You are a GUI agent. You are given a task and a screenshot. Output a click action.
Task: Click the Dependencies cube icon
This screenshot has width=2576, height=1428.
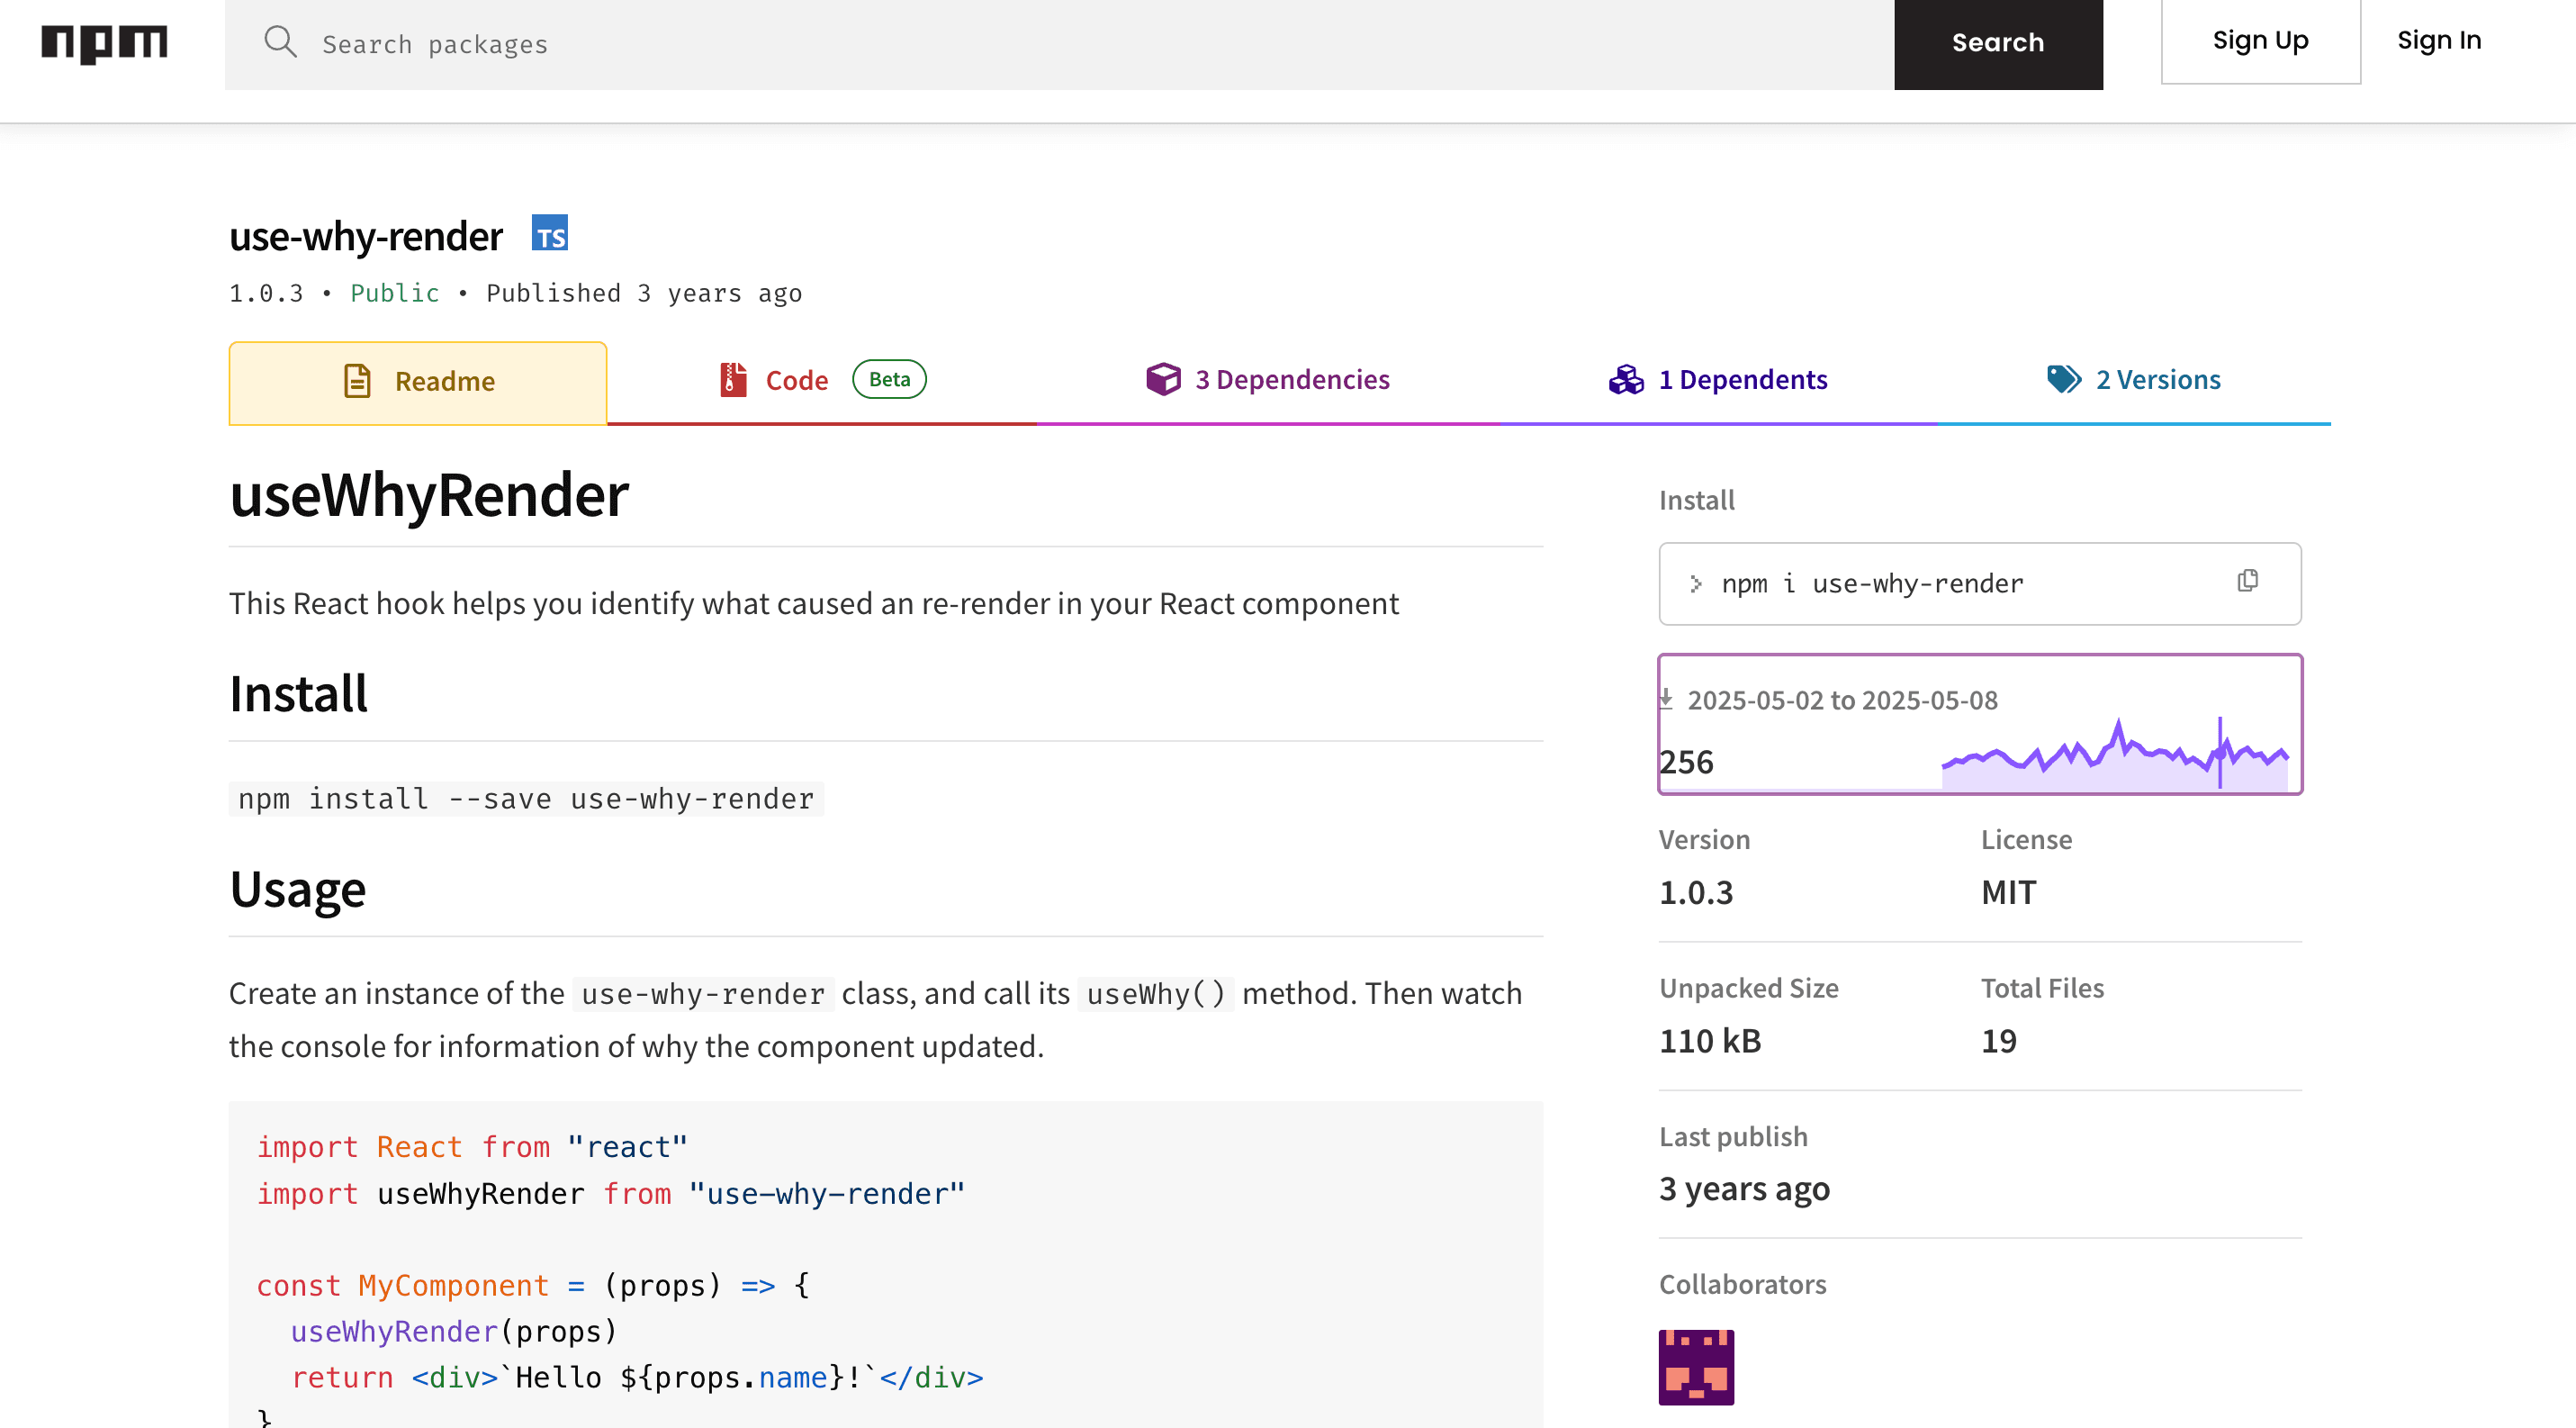coord(1163,379)
